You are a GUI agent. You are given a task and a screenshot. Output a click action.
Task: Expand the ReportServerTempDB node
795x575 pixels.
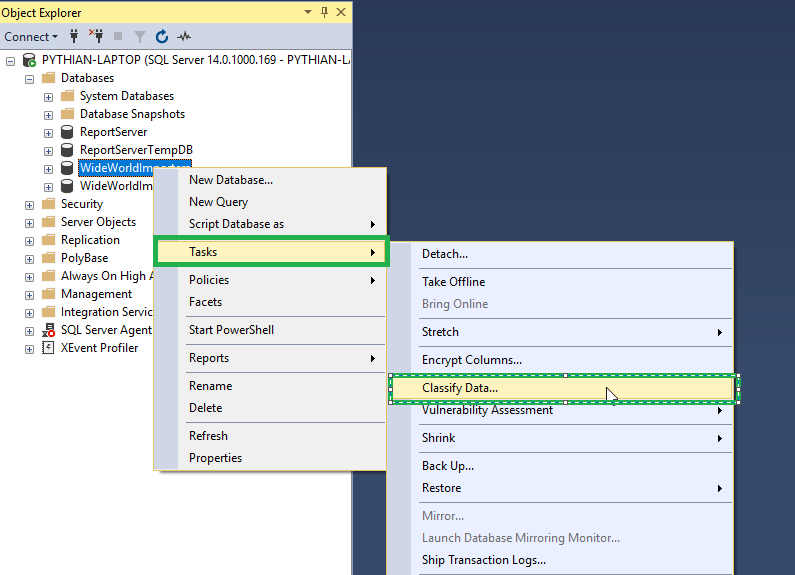48,150
